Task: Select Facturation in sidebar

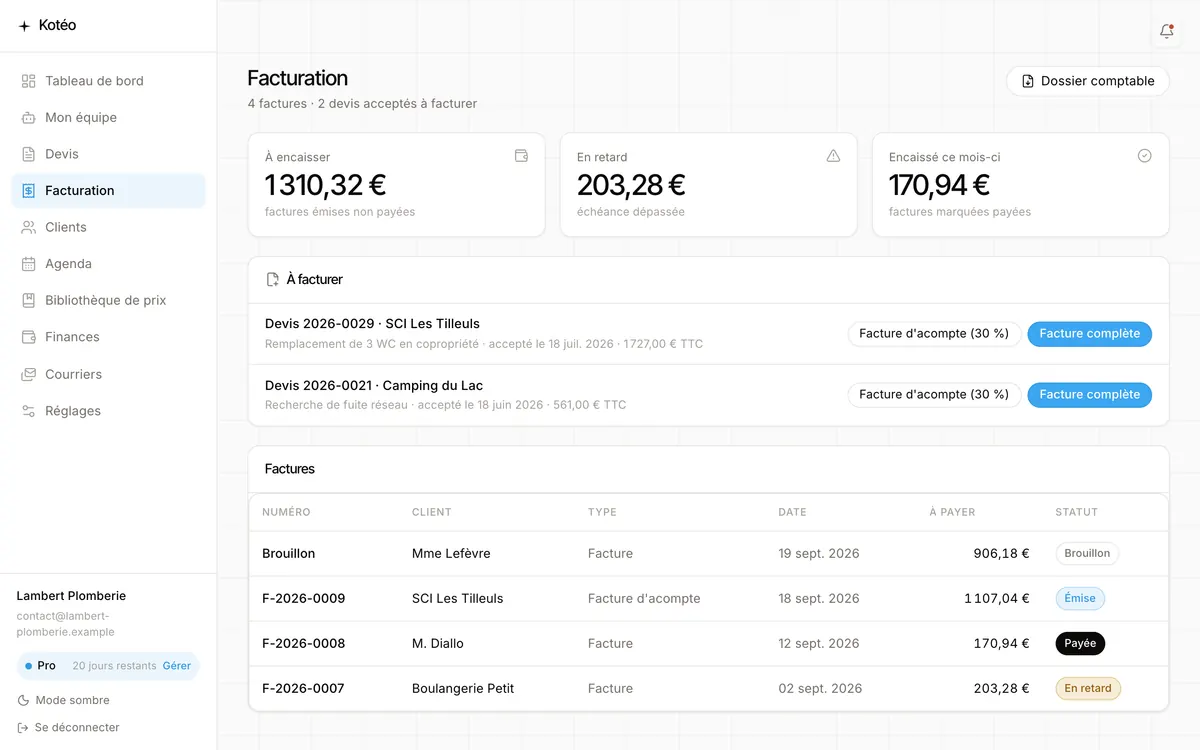Action: tap(108, 191)
